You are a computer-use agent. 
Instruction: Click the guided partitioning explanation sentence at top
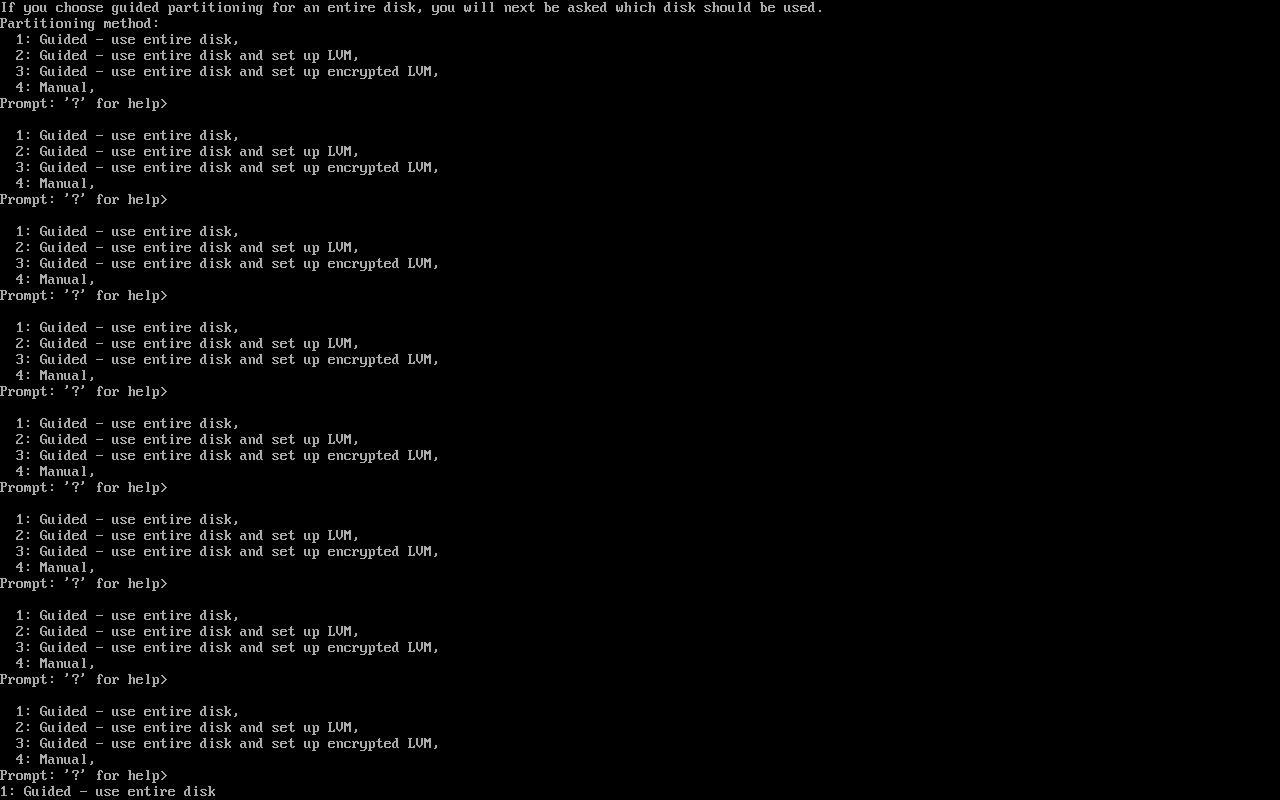[412, 7]
